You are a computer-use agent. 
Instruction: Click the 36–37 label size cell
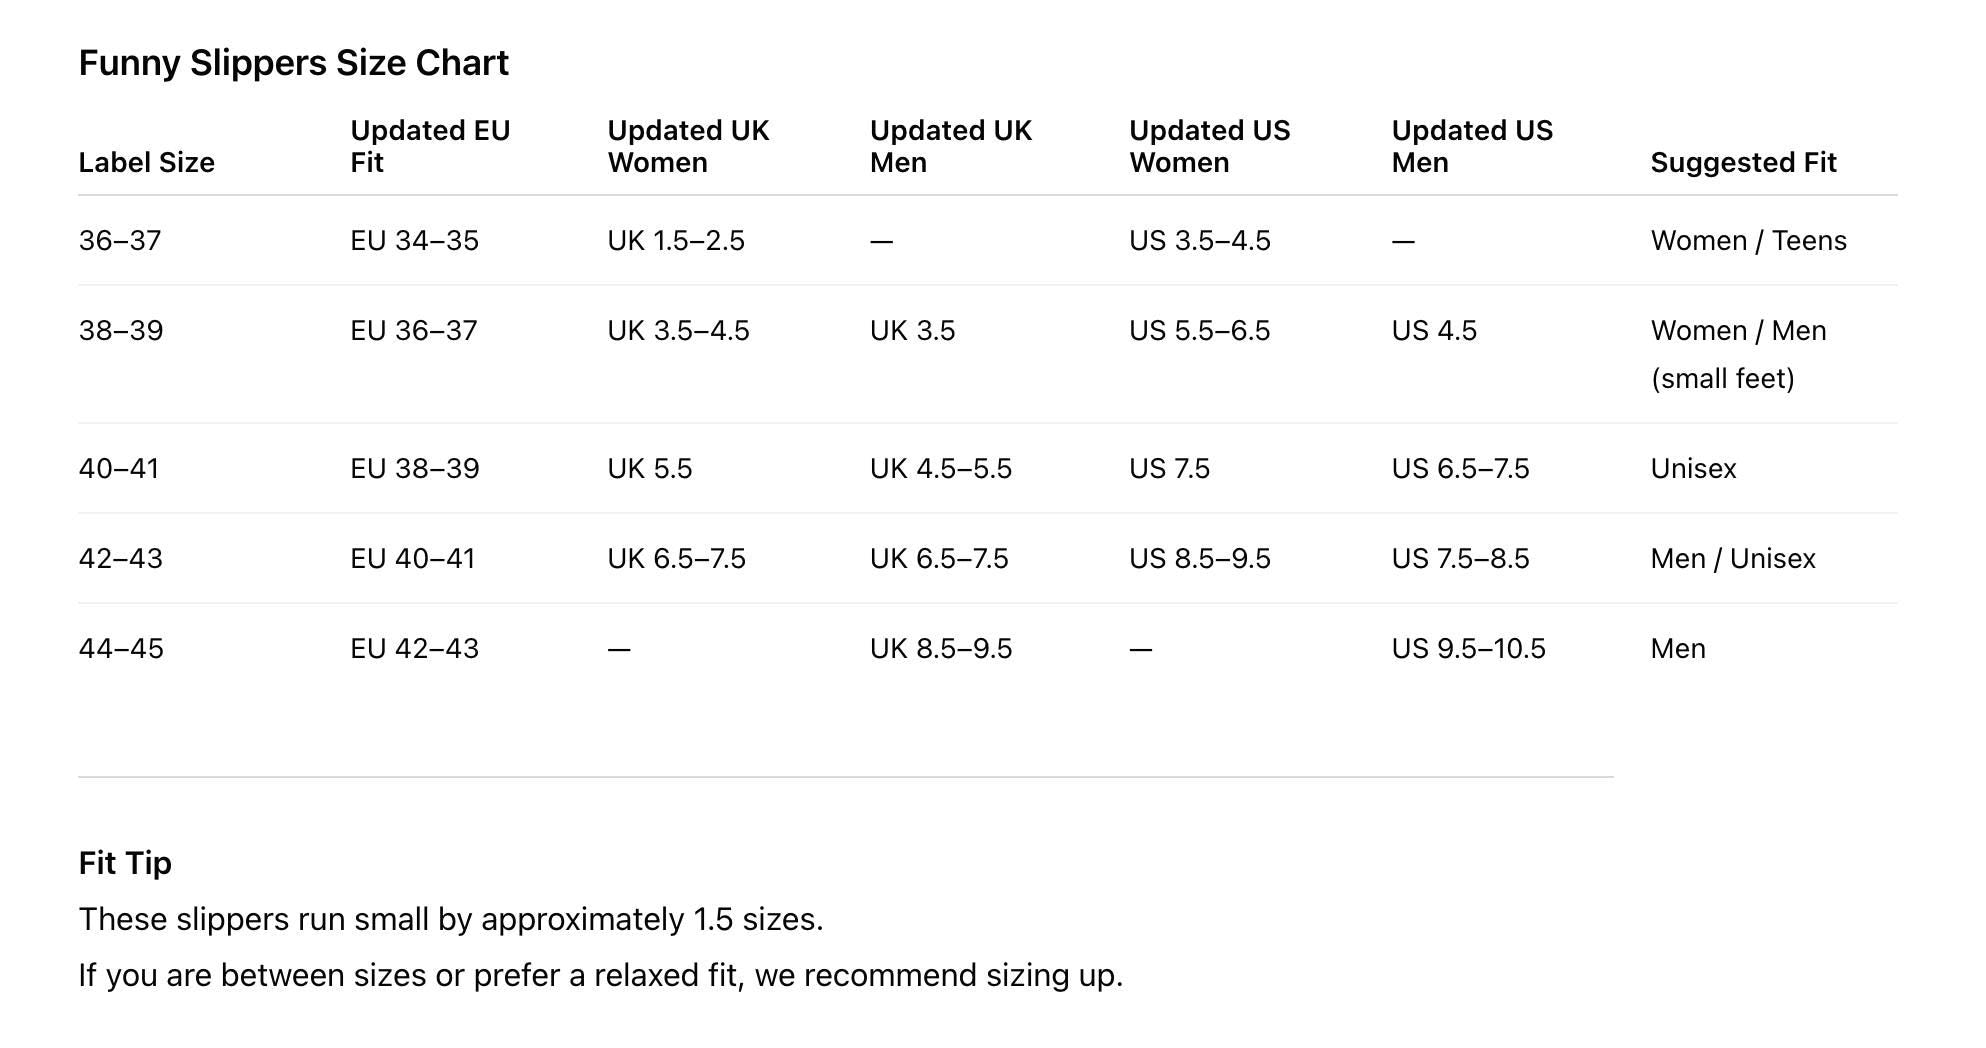(x=120, y=241)
